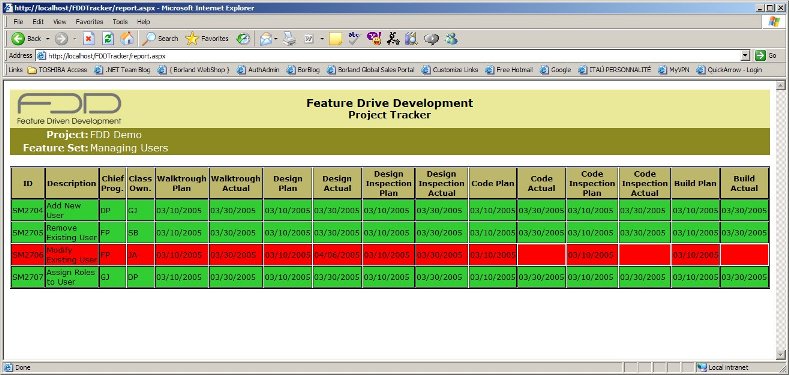Click the Search toolbar button
This screenshot has height=375, width=789.
pos(161,38)
